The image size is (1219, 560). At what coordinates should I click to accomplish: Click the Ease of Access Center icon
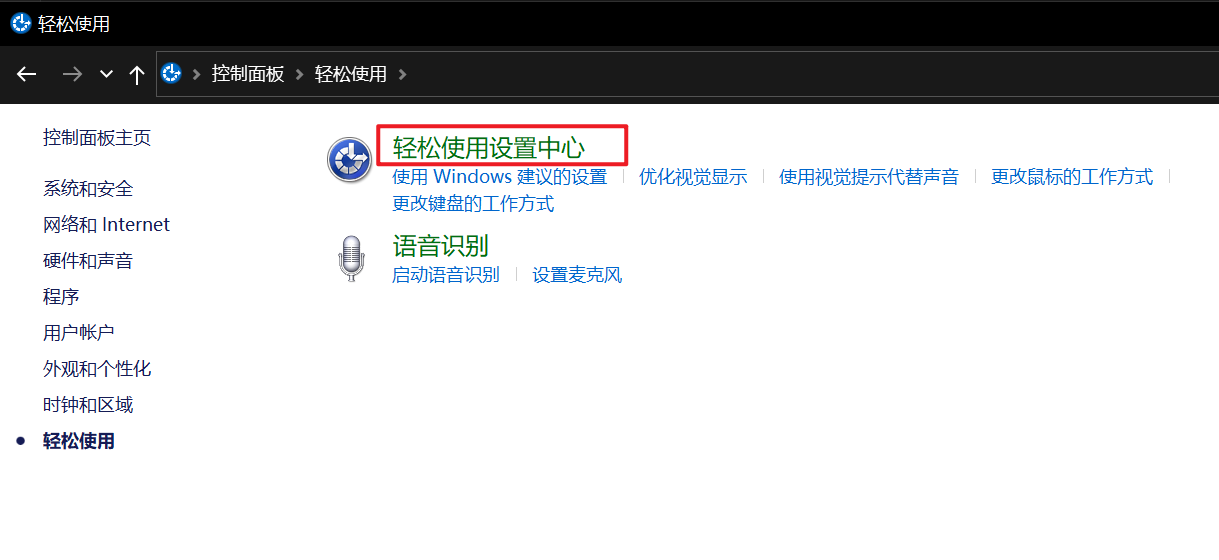tap(350, 160)
